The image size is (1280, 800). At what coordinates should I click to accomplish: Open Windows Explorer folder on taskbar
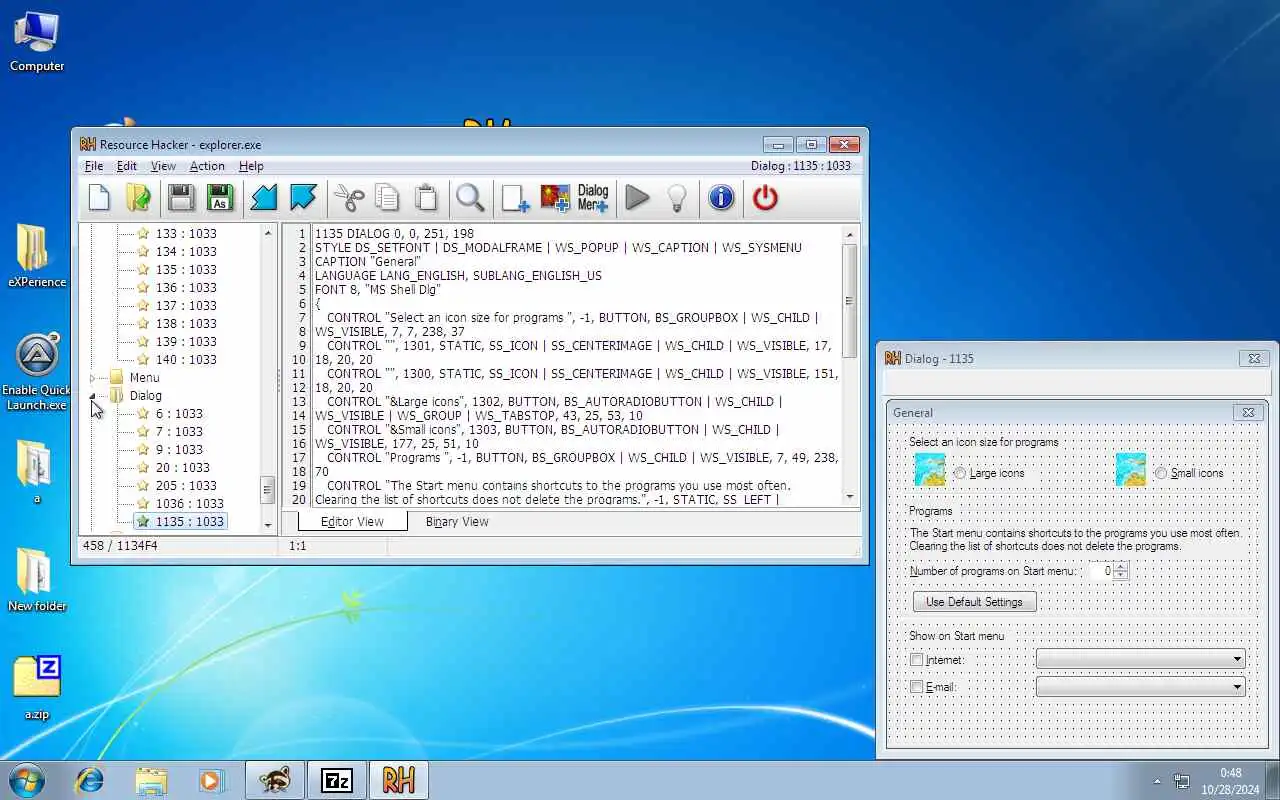point(151,780)
